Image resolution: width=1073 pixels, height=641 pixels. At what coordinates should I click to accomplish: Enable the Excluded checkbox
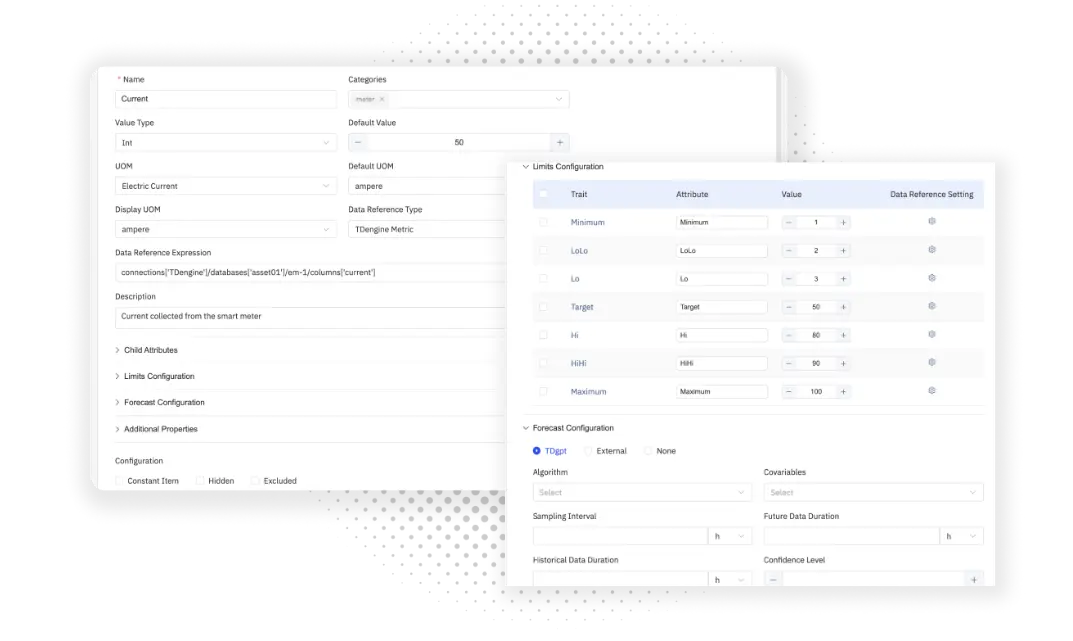click(x=255, y=481)
